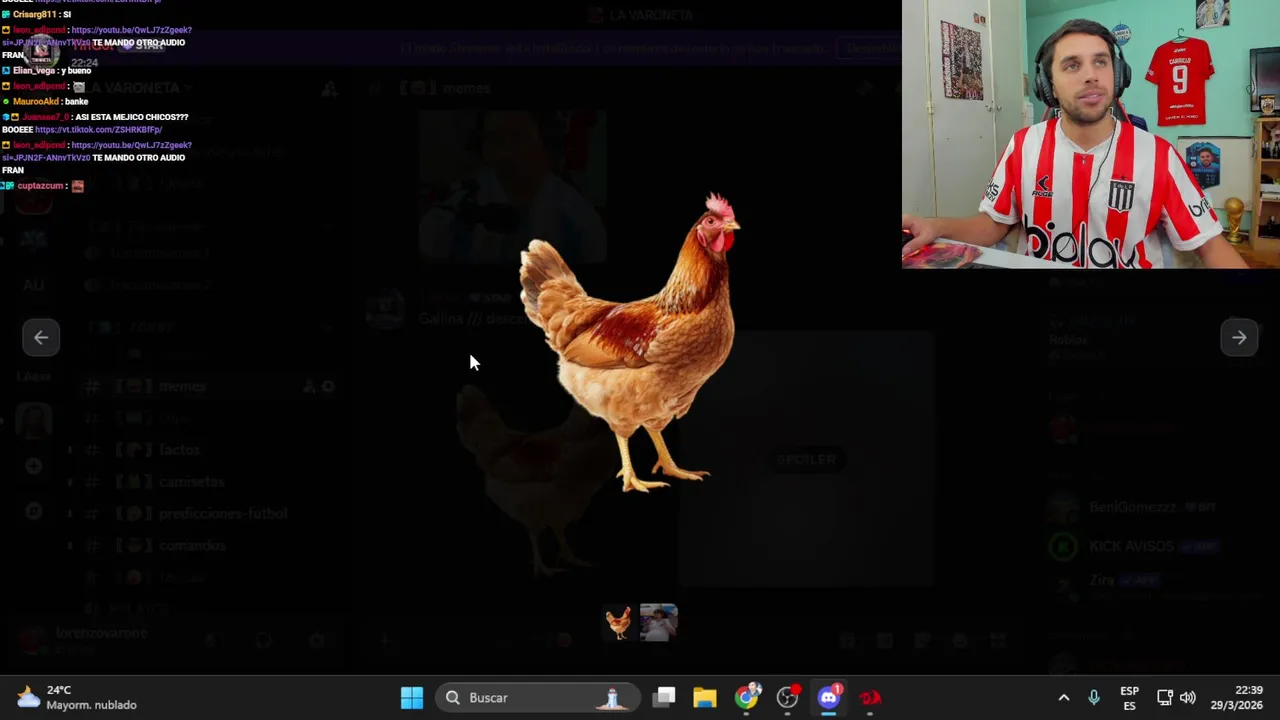Switch to the Discord taskbar icon
This screenshot has height=720, width=1280.
point(829,697)
